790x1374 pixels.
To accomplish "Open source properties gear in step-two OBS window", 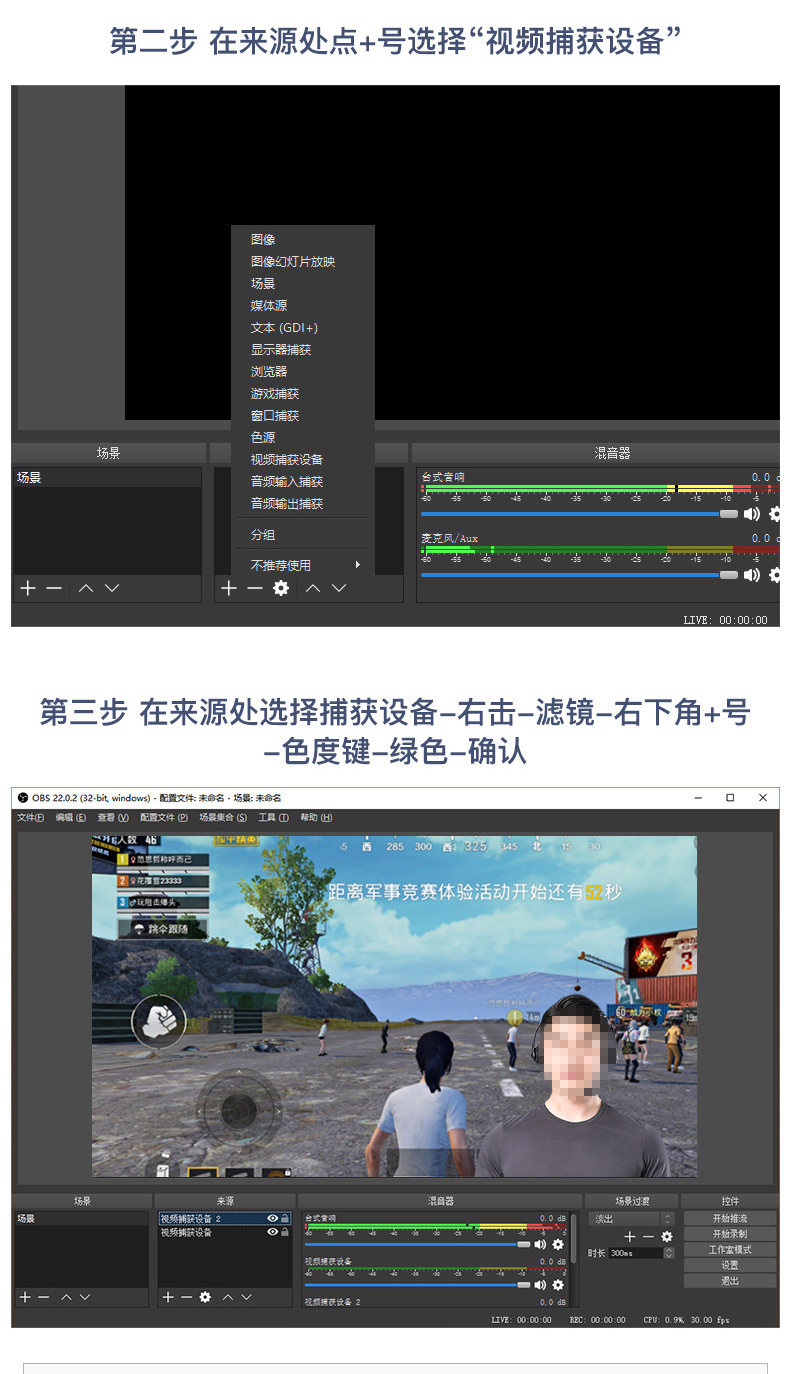I will pos(281,588).
